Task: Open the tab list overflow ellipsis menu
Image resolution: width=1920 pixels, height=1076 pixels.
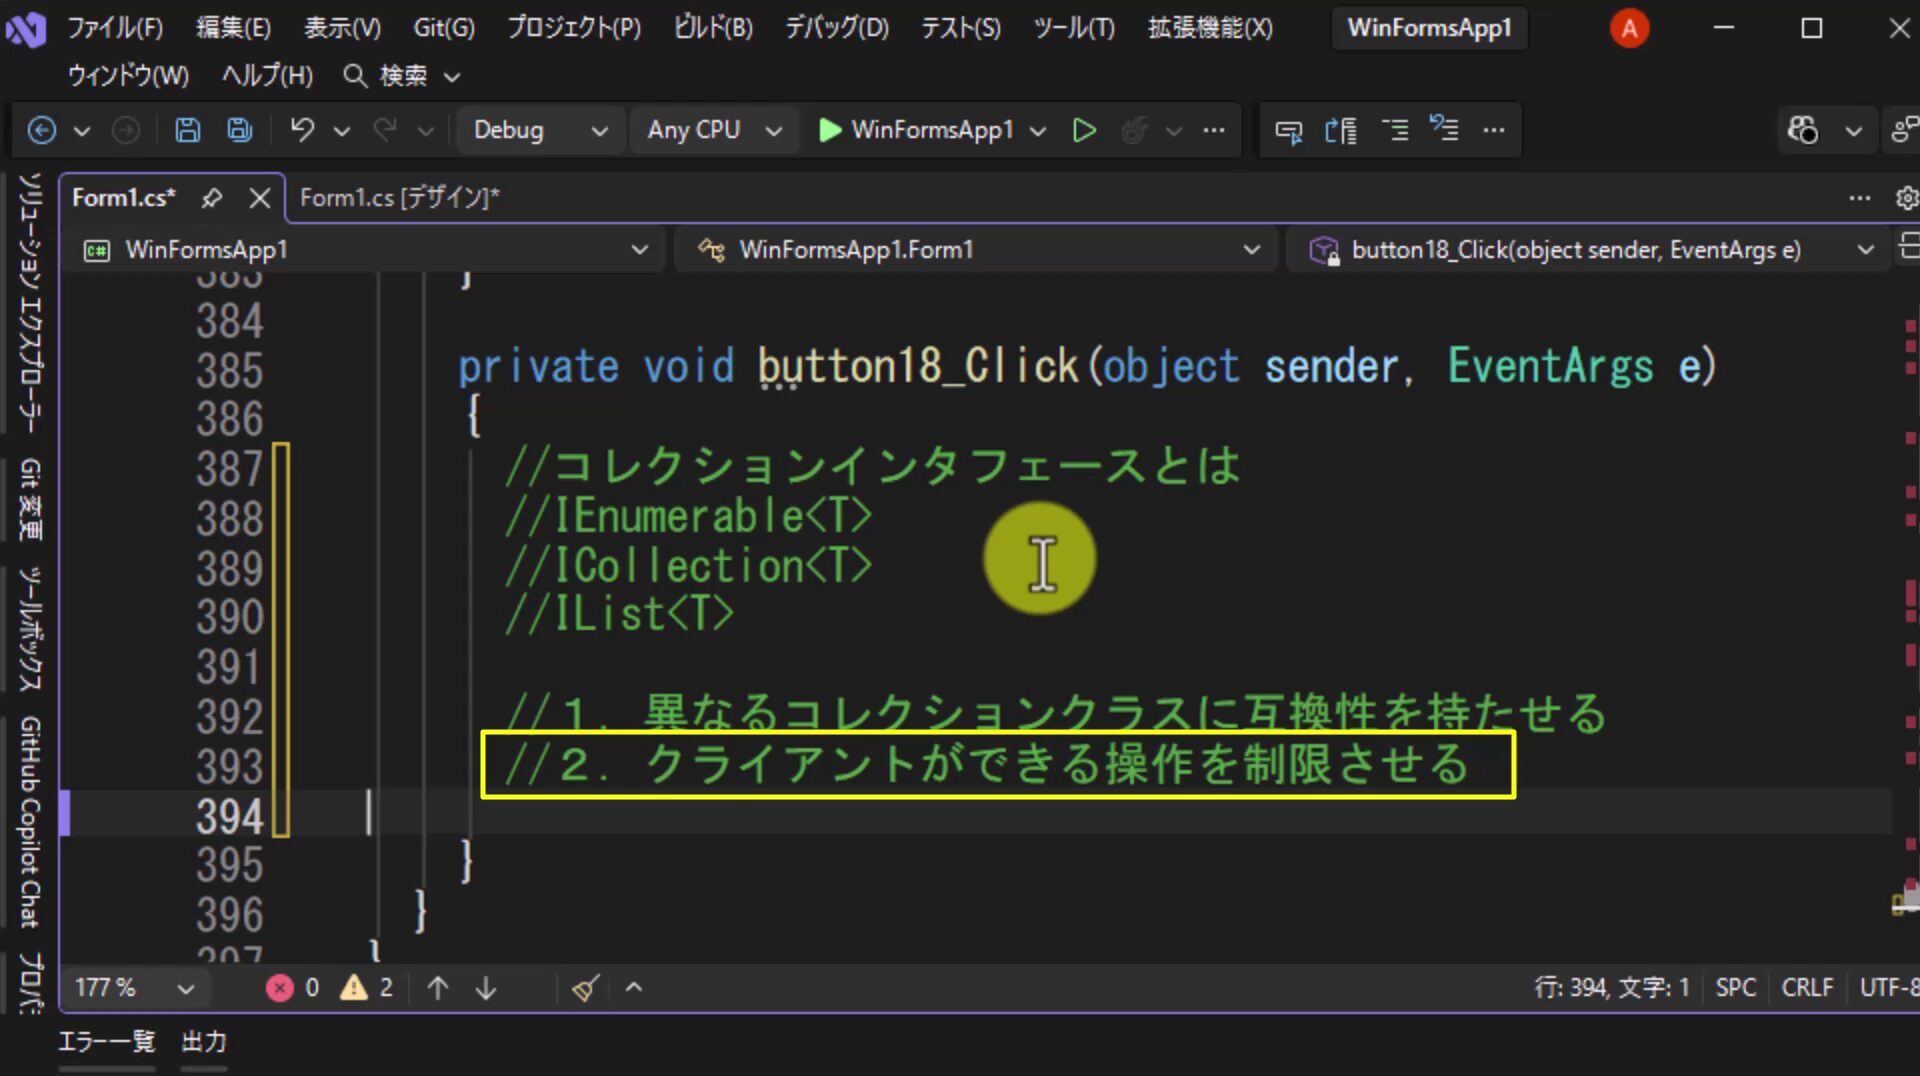Action: click(1859, 198)
